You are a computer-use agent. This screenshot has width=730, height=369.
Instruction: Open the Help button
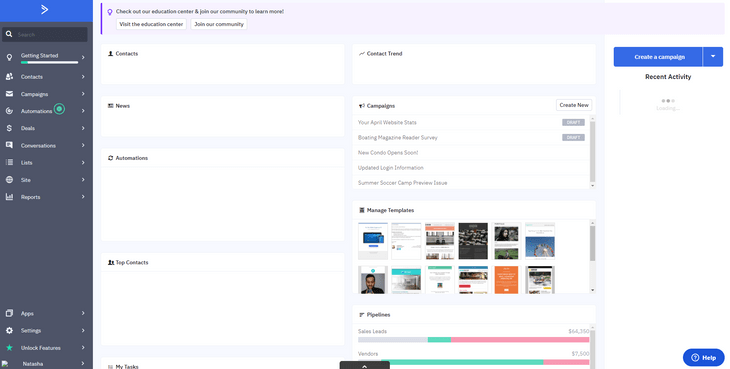point(703,357)
